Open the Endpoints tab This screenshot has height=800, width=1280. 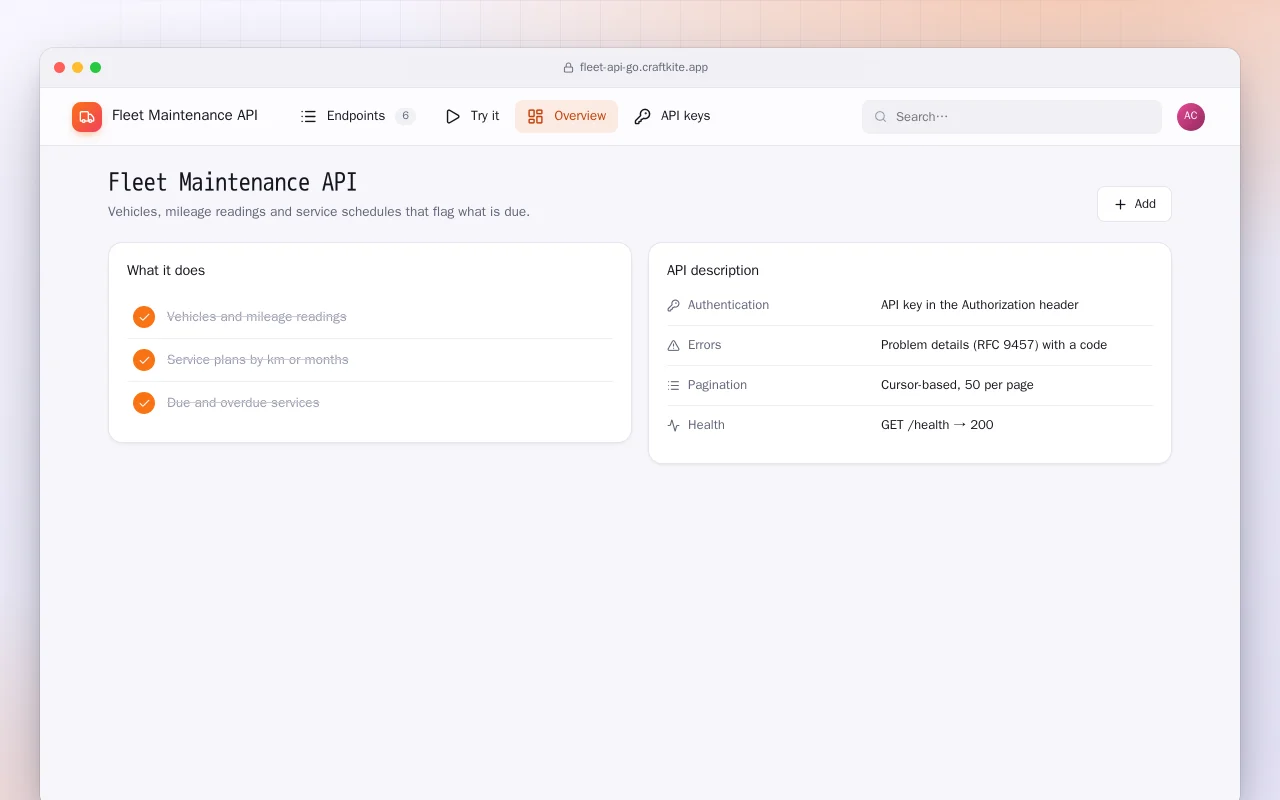click(357, 116)
